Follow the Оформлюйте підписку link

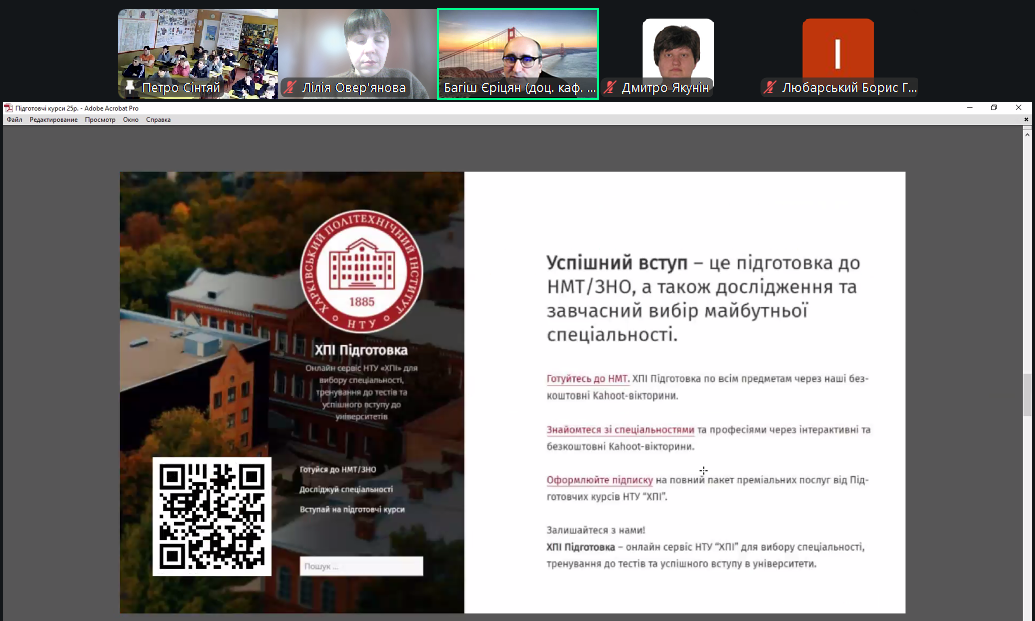point(599,480)
